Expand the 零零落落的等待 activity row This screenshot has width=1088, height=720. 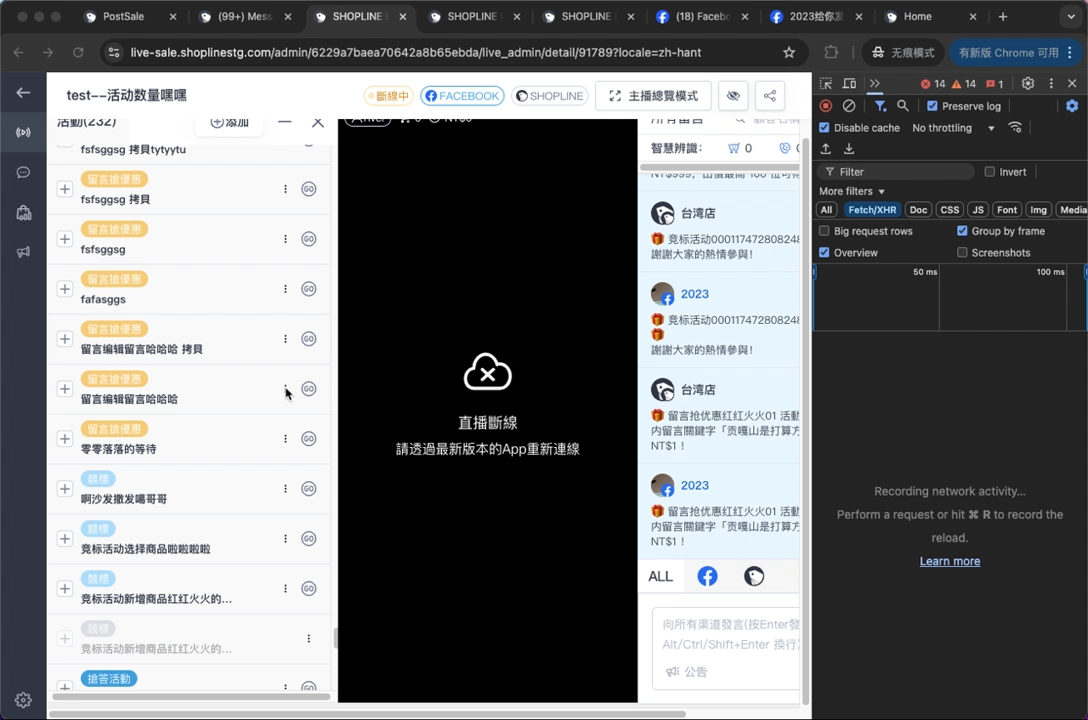pyautogui.click(x=65, y=439)
